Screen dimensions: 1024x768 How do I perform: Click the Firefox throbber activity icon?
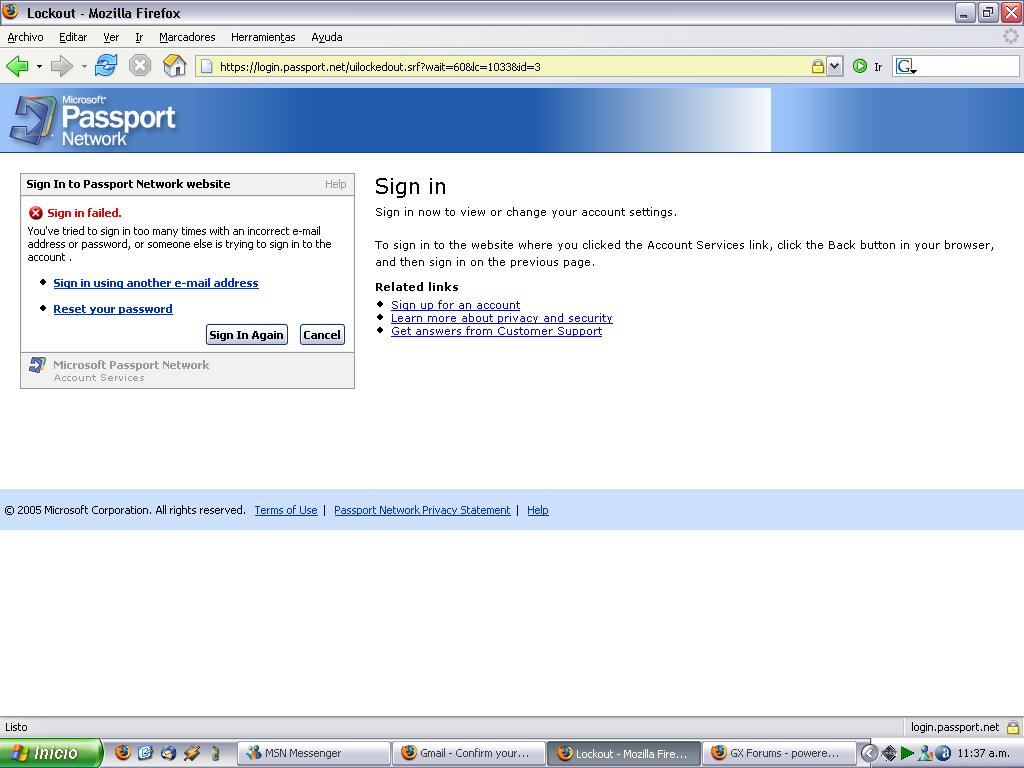[1011, 37]
